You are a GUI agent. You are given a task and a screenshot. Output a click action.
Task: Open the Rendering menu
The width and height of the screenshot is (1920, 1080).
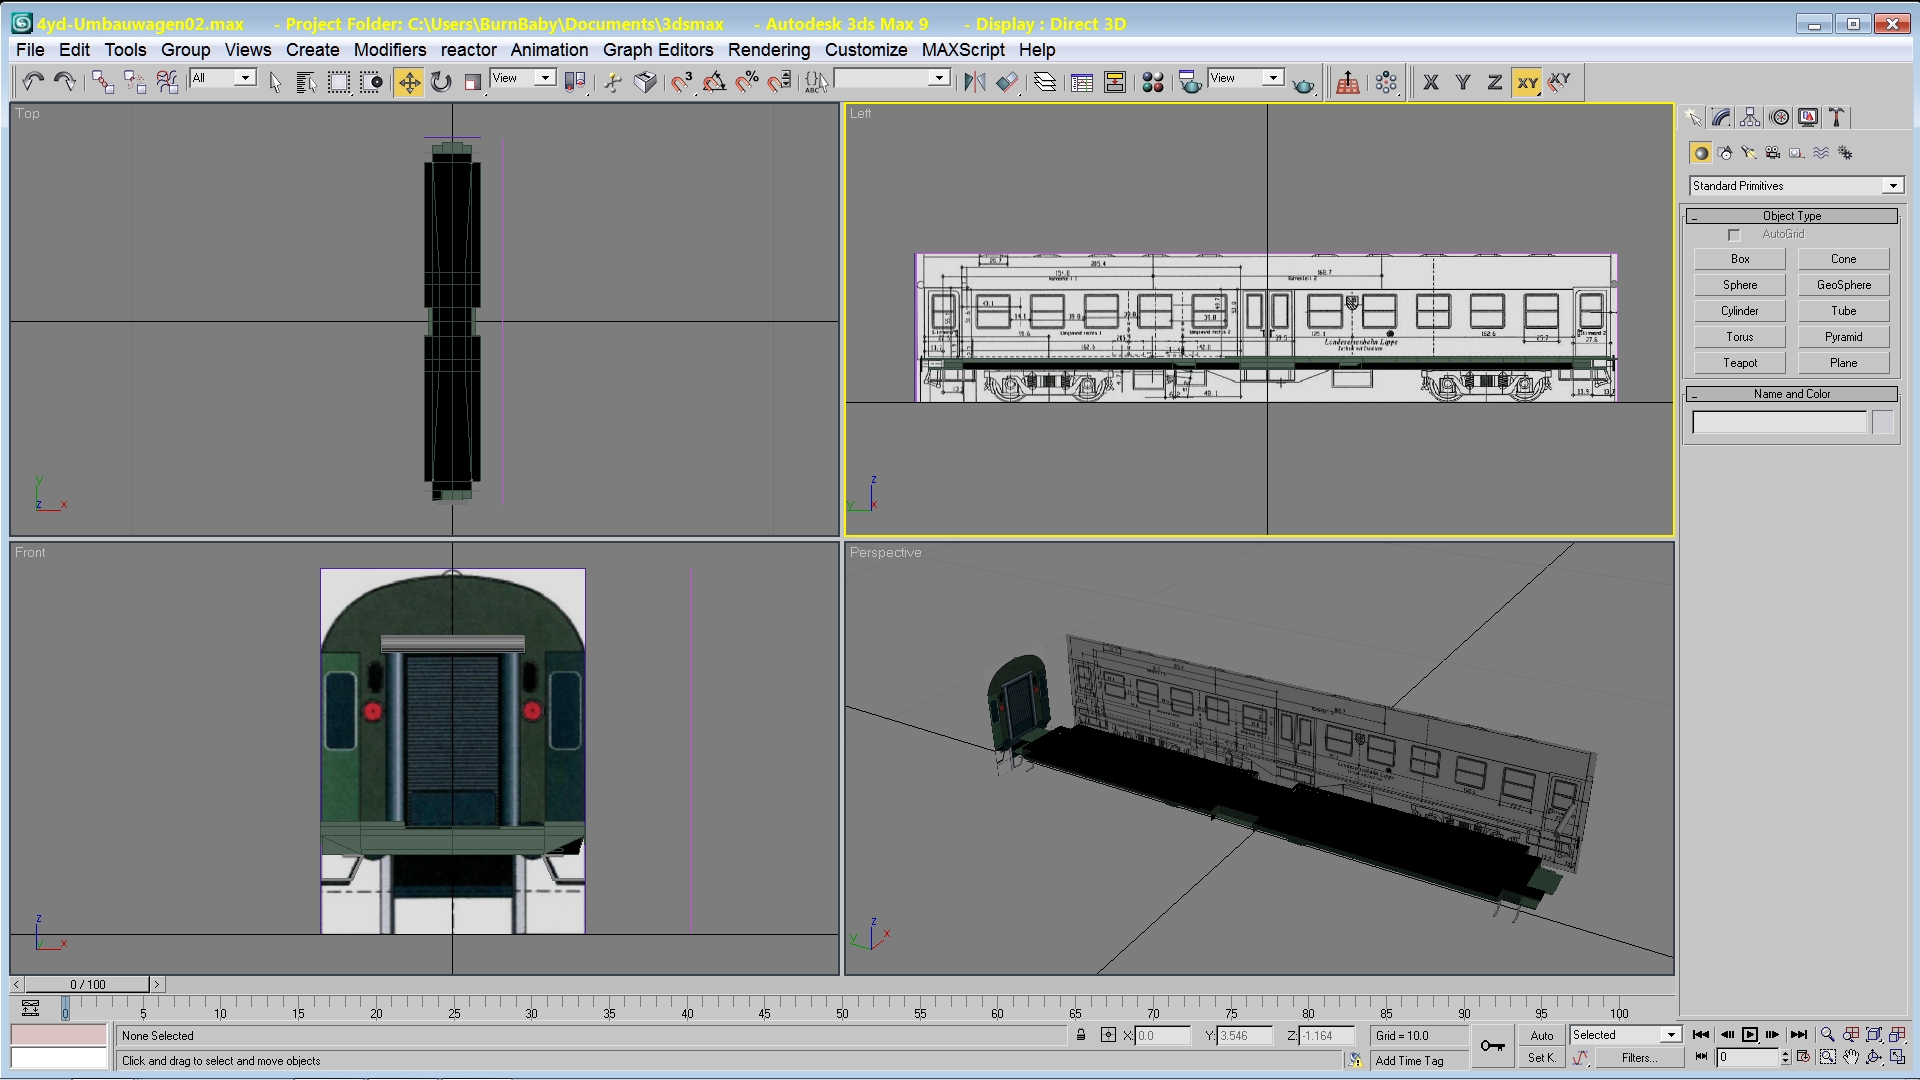click(768, 50)
